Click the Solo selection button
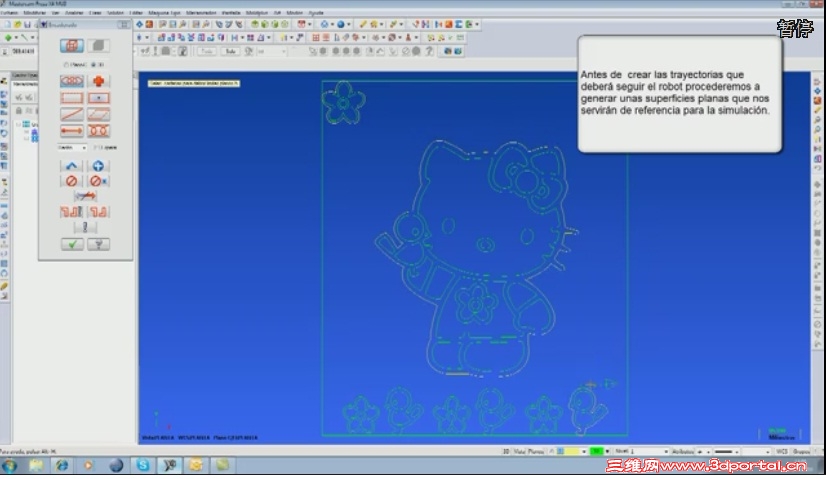The height and width of the screenshot is (479, 826). [230, 51]
